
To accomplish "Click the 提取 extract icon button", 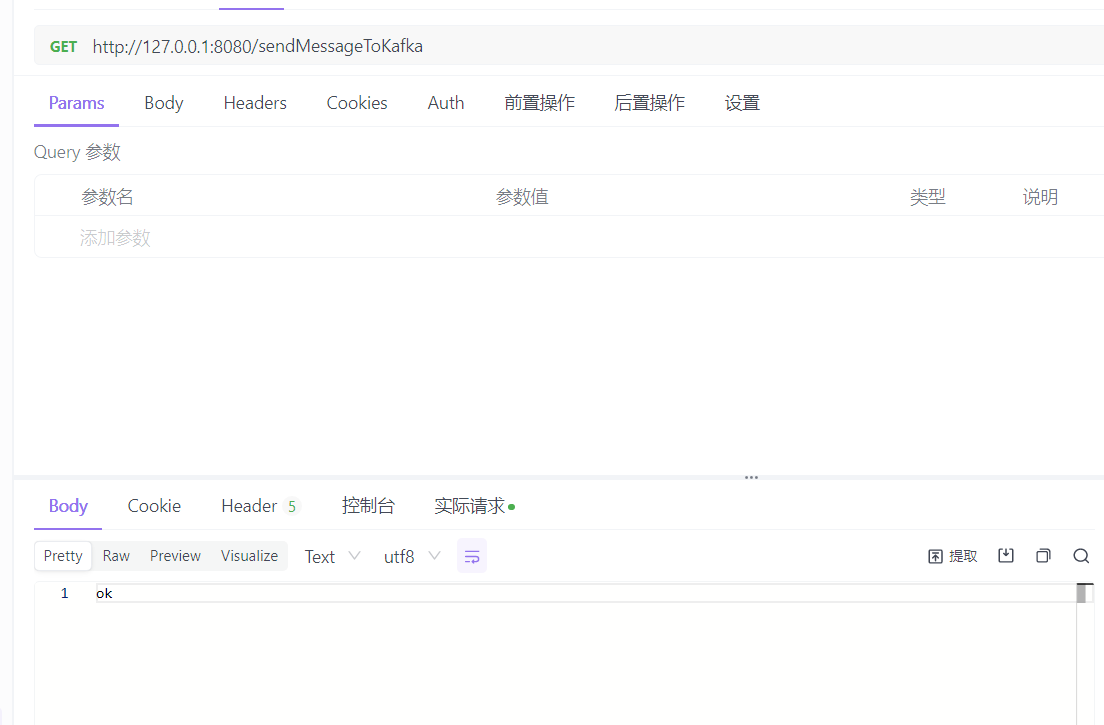I will click(x=953, y=556).
